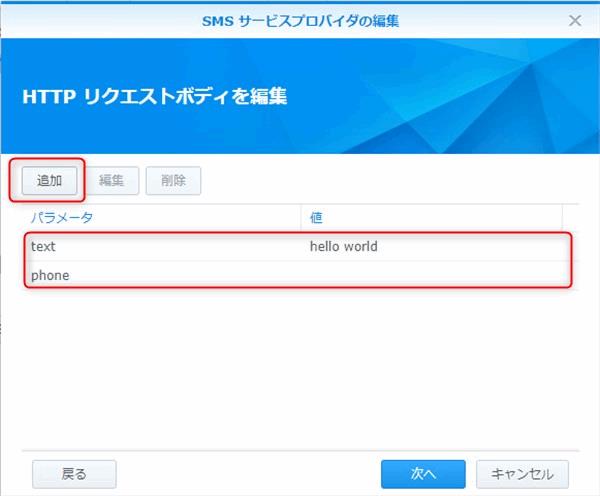This screenshot has height=496, width=600.
Task: Proceed with the 次へ button
Action: pos(423,474)
